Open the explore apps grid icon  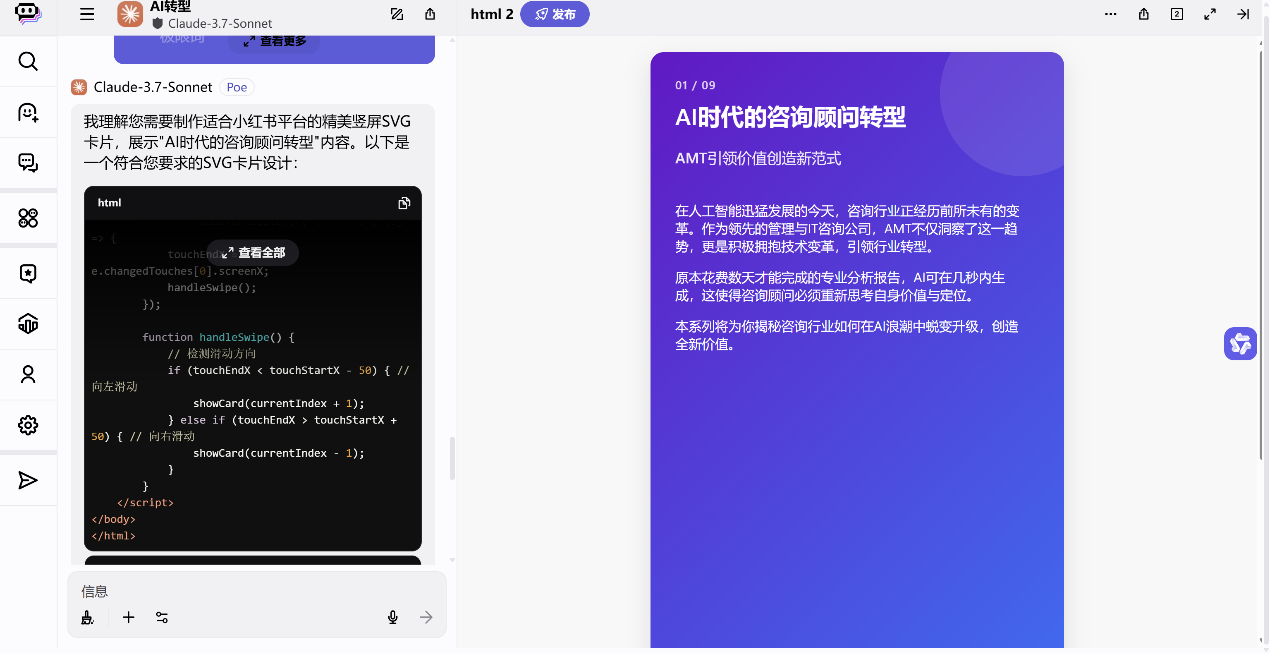tap(28, 217)
